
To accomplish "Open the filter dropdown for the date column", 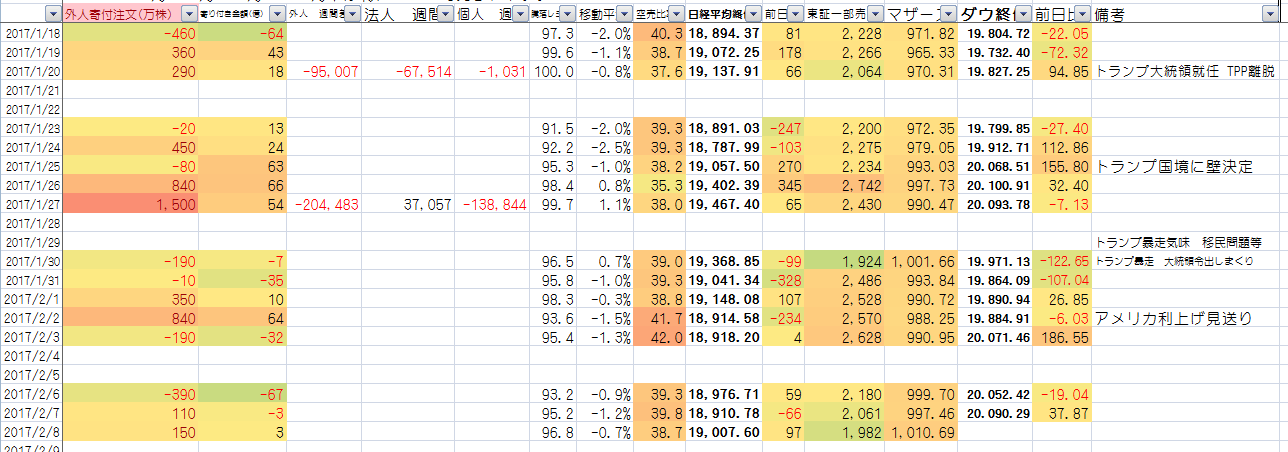I will tap(52, 15).
